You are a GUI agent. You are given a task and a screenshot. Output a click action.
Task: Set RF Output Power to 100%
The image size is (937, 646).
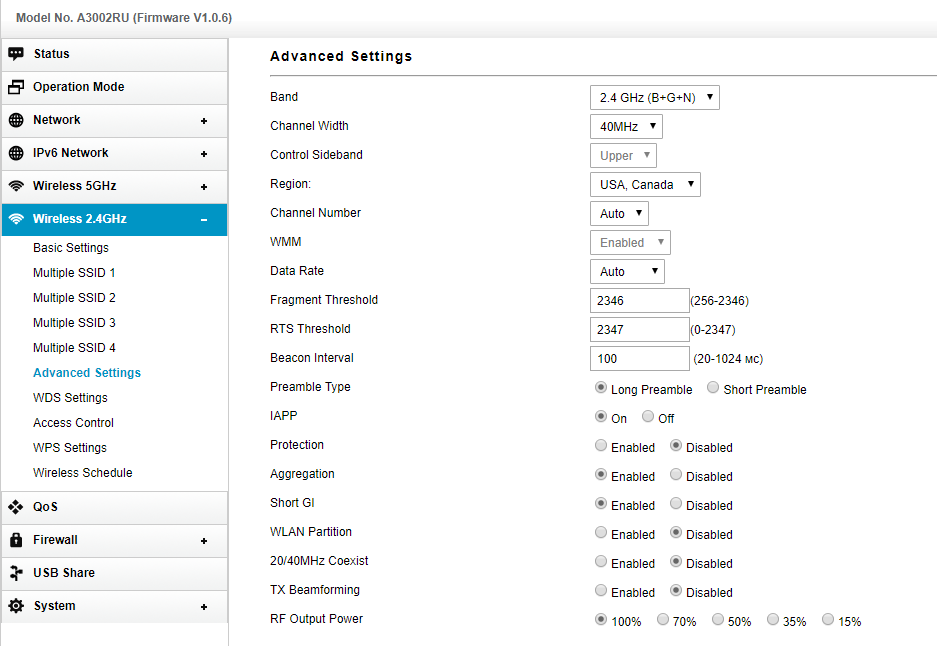601,619
